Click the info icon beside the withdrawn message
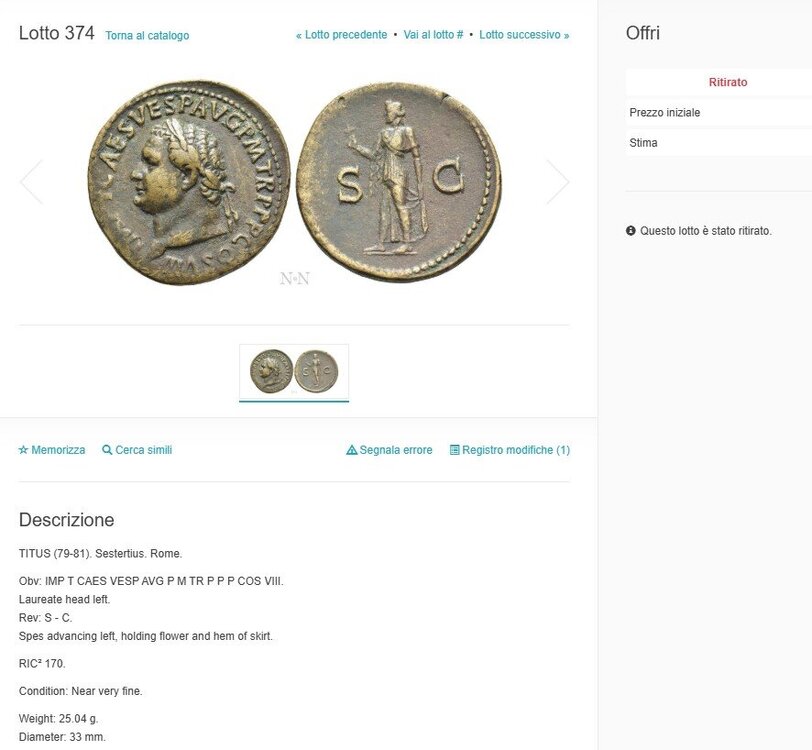 tap(631, 231)
